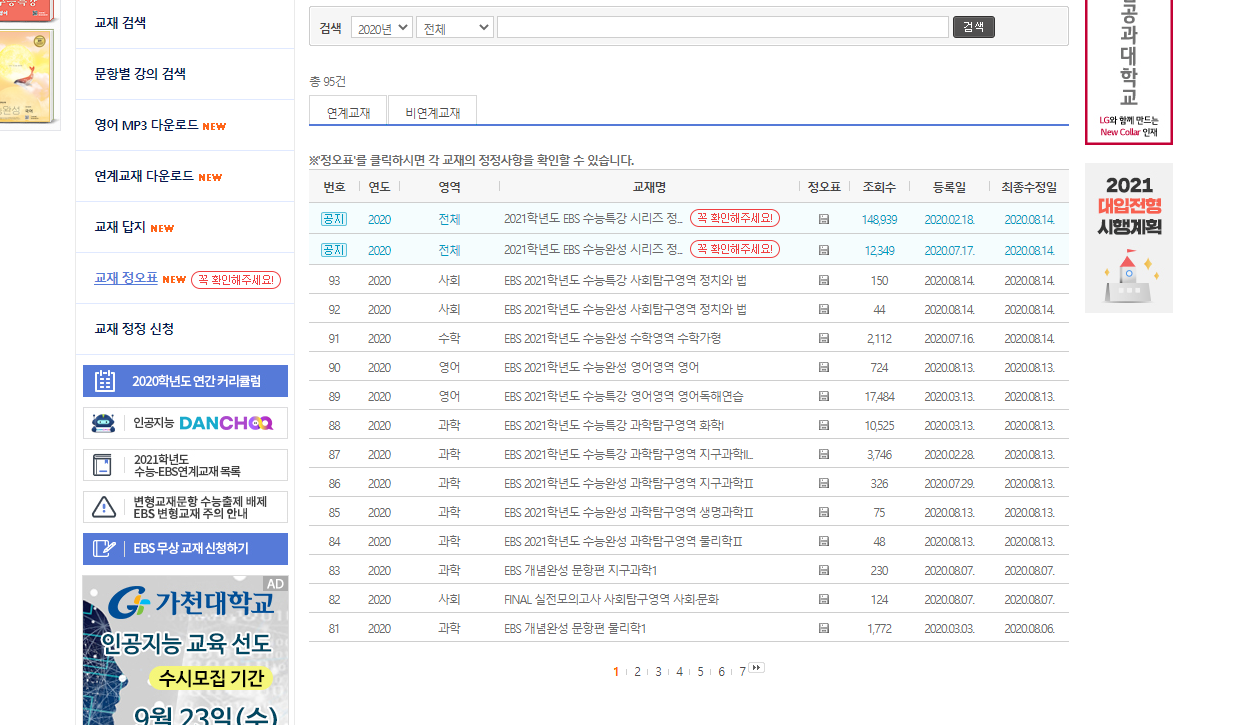Go to page 4 of results
The width and height of the screenshot is (1260, 725).
(679, 672)
